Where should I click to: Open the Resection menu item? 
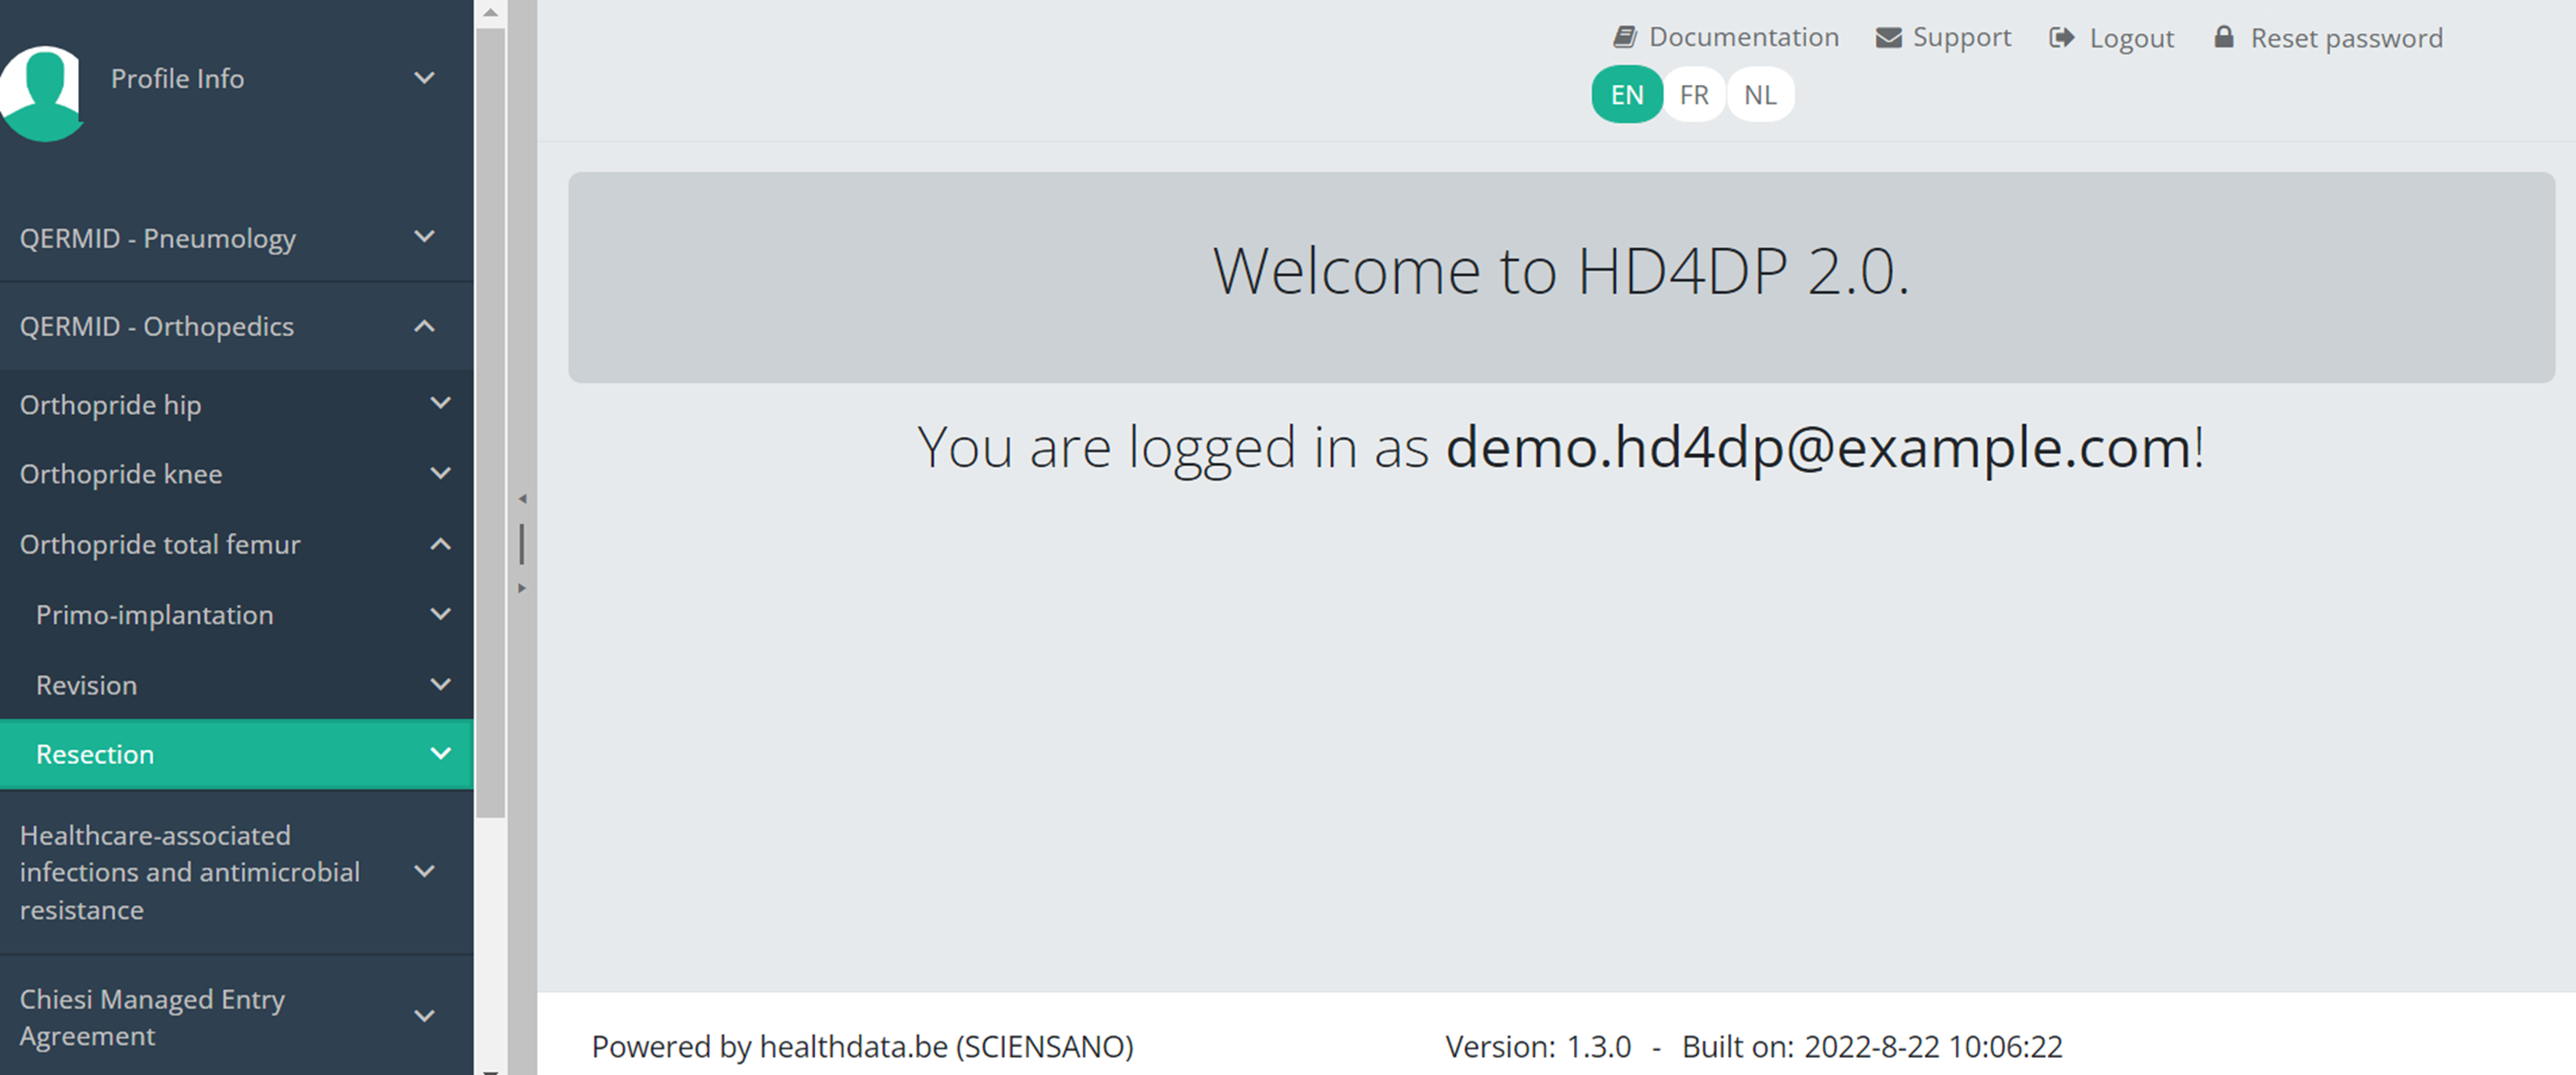(x=95, y=754)
